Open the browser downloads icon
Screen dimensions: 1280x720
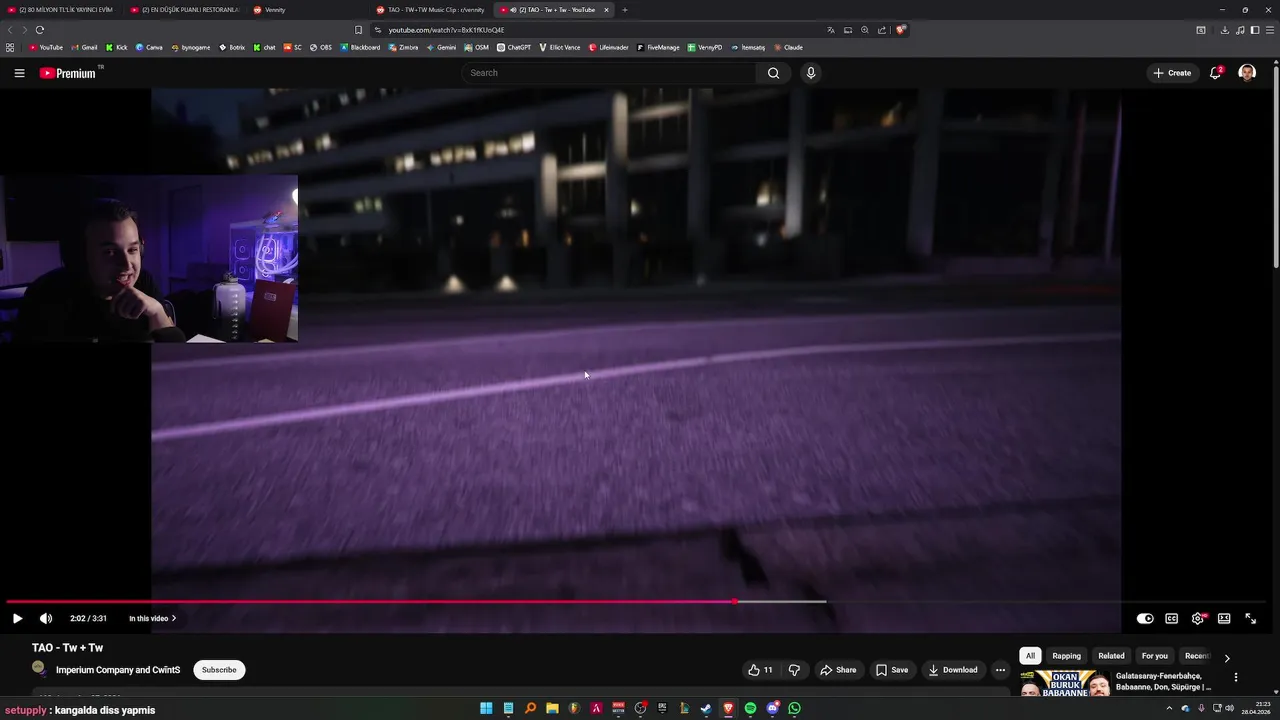[1224, 30]
